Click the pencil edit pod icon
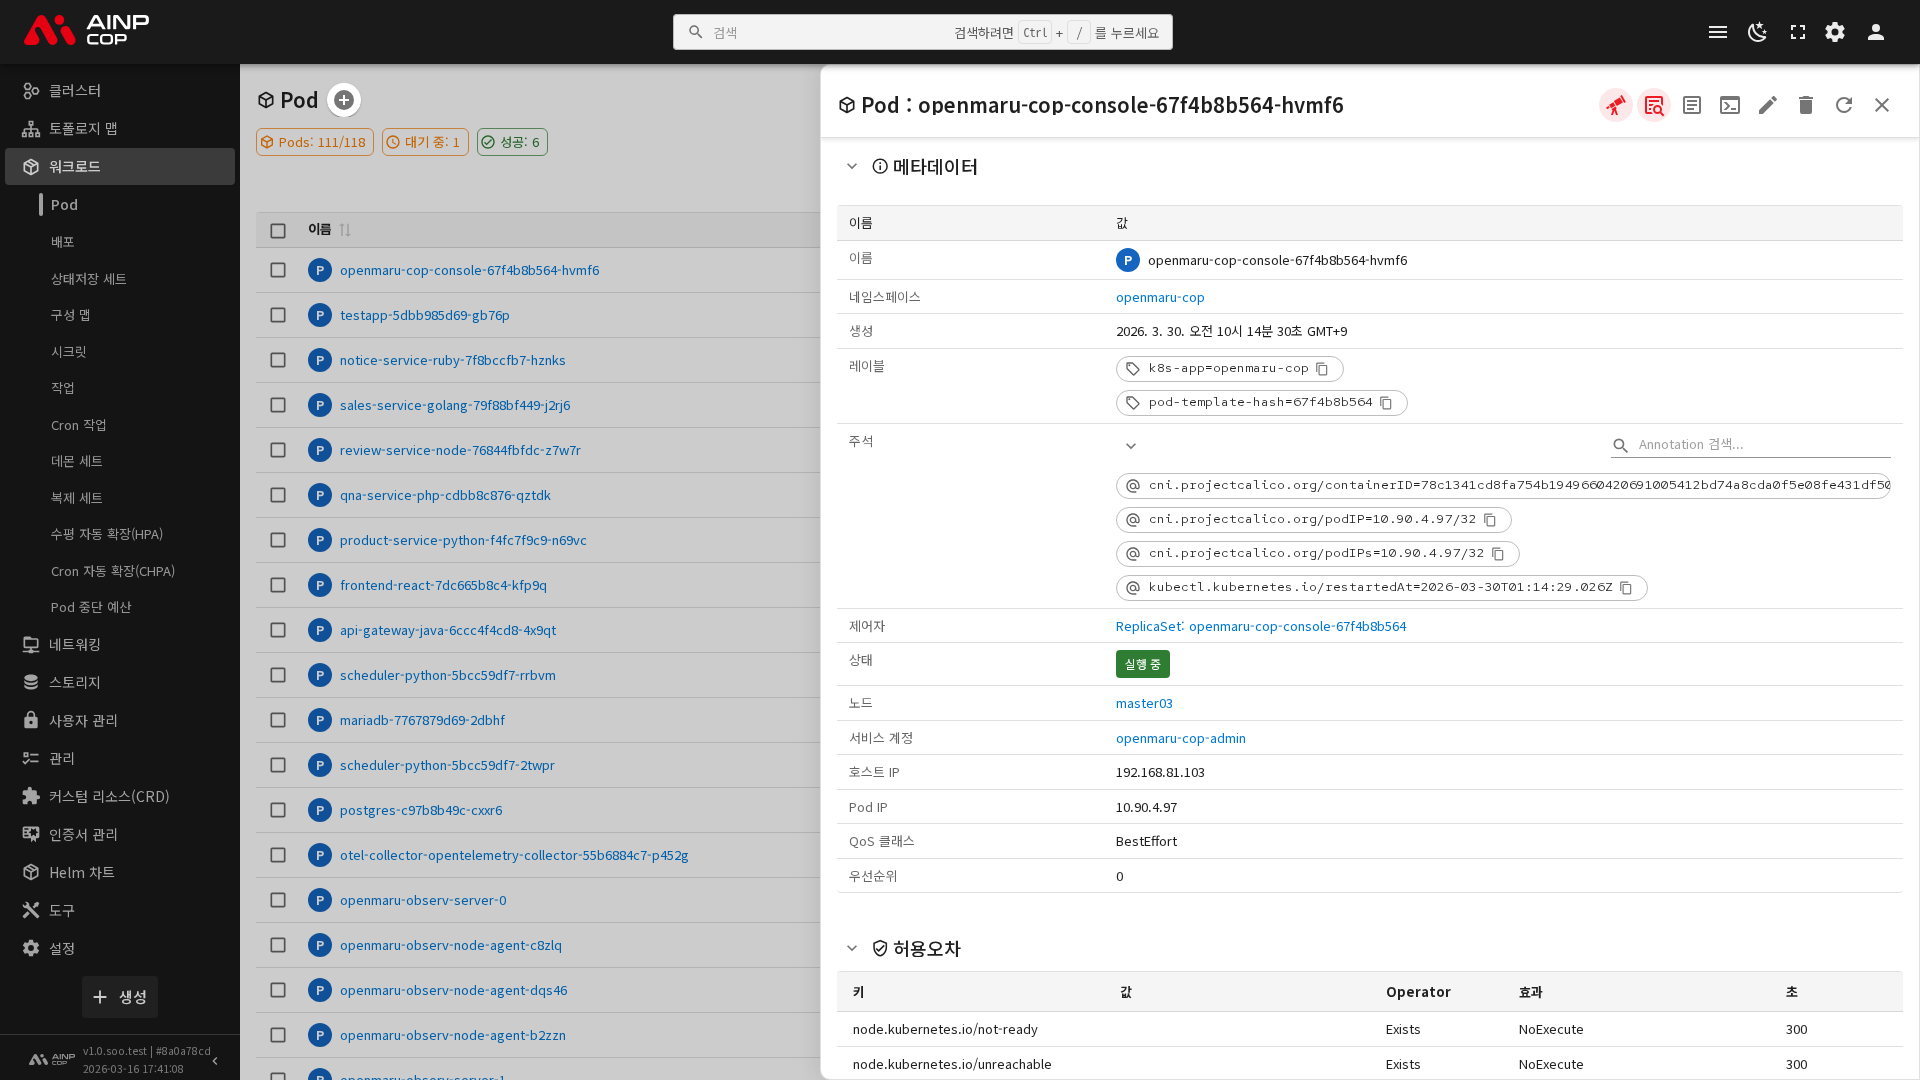 tap(1768, 105)
